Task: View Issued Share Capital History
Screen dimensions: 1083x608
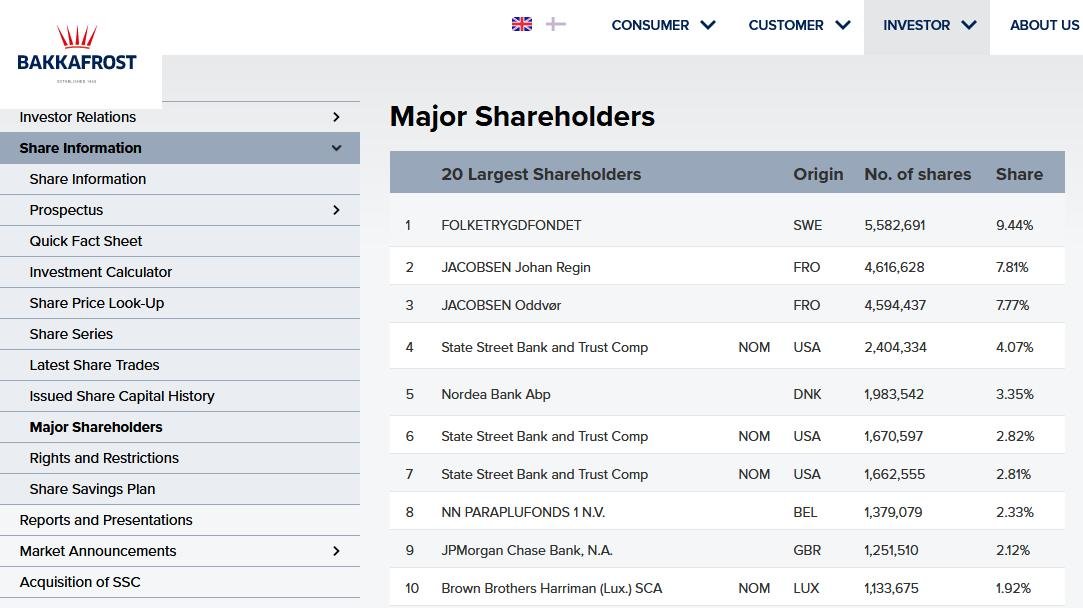Action: click(x=122, y=396)
